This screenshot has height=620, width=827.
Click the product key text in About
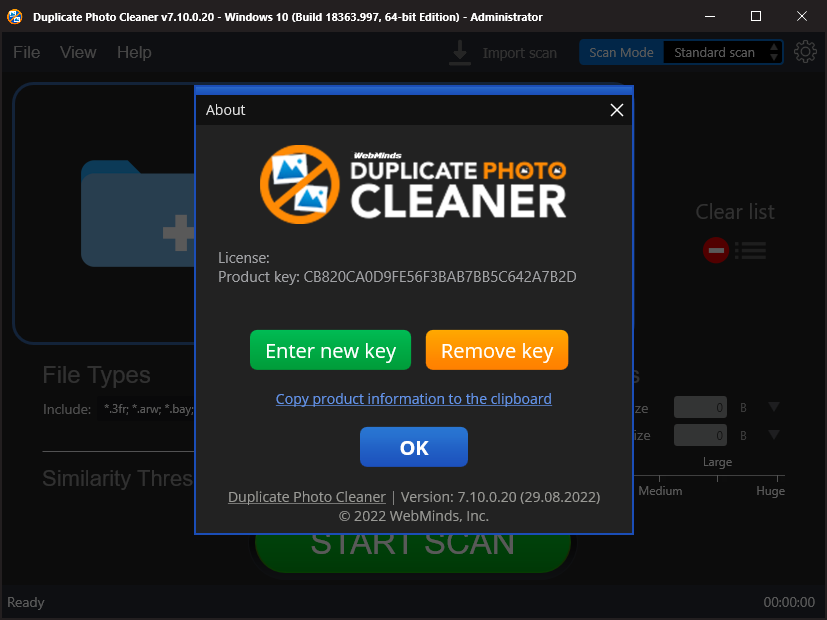(397, 277)
